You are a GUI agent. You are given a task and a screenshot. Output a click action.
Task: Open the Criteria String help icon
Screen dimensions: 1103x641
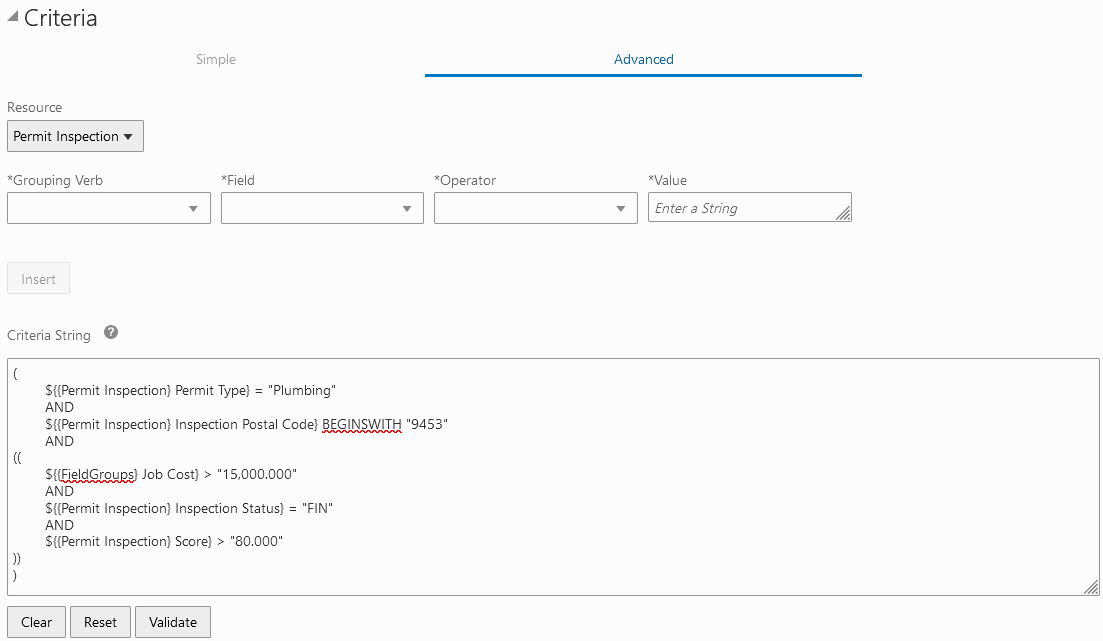[111, 333]
